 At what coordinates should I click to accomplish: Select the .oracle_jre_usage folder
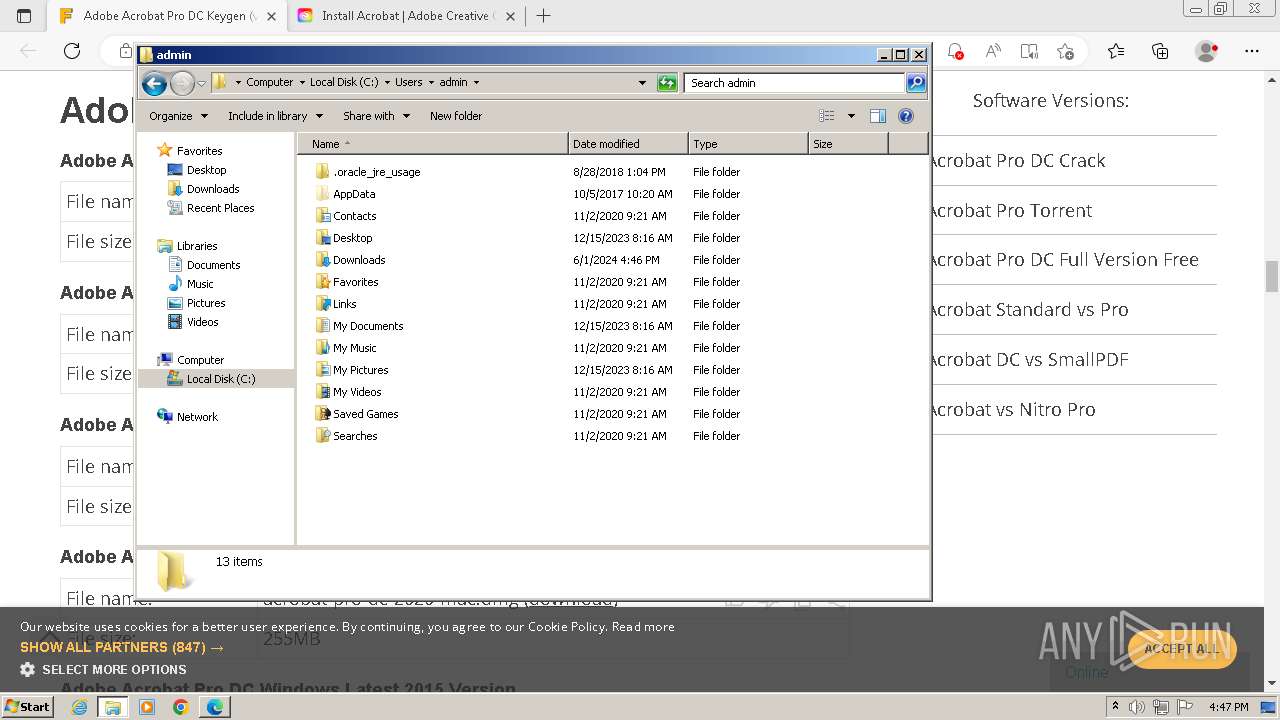(x=367, y=172)
